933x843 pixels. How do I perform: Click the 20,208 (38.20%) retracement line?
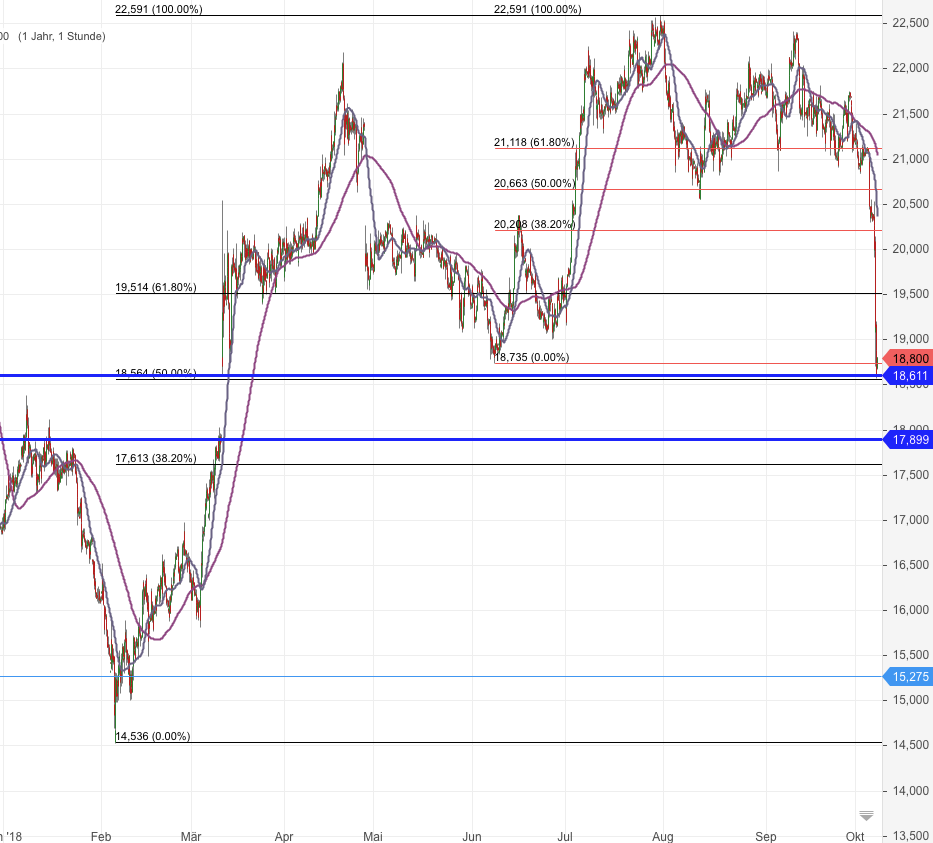(x=533, y=224)
